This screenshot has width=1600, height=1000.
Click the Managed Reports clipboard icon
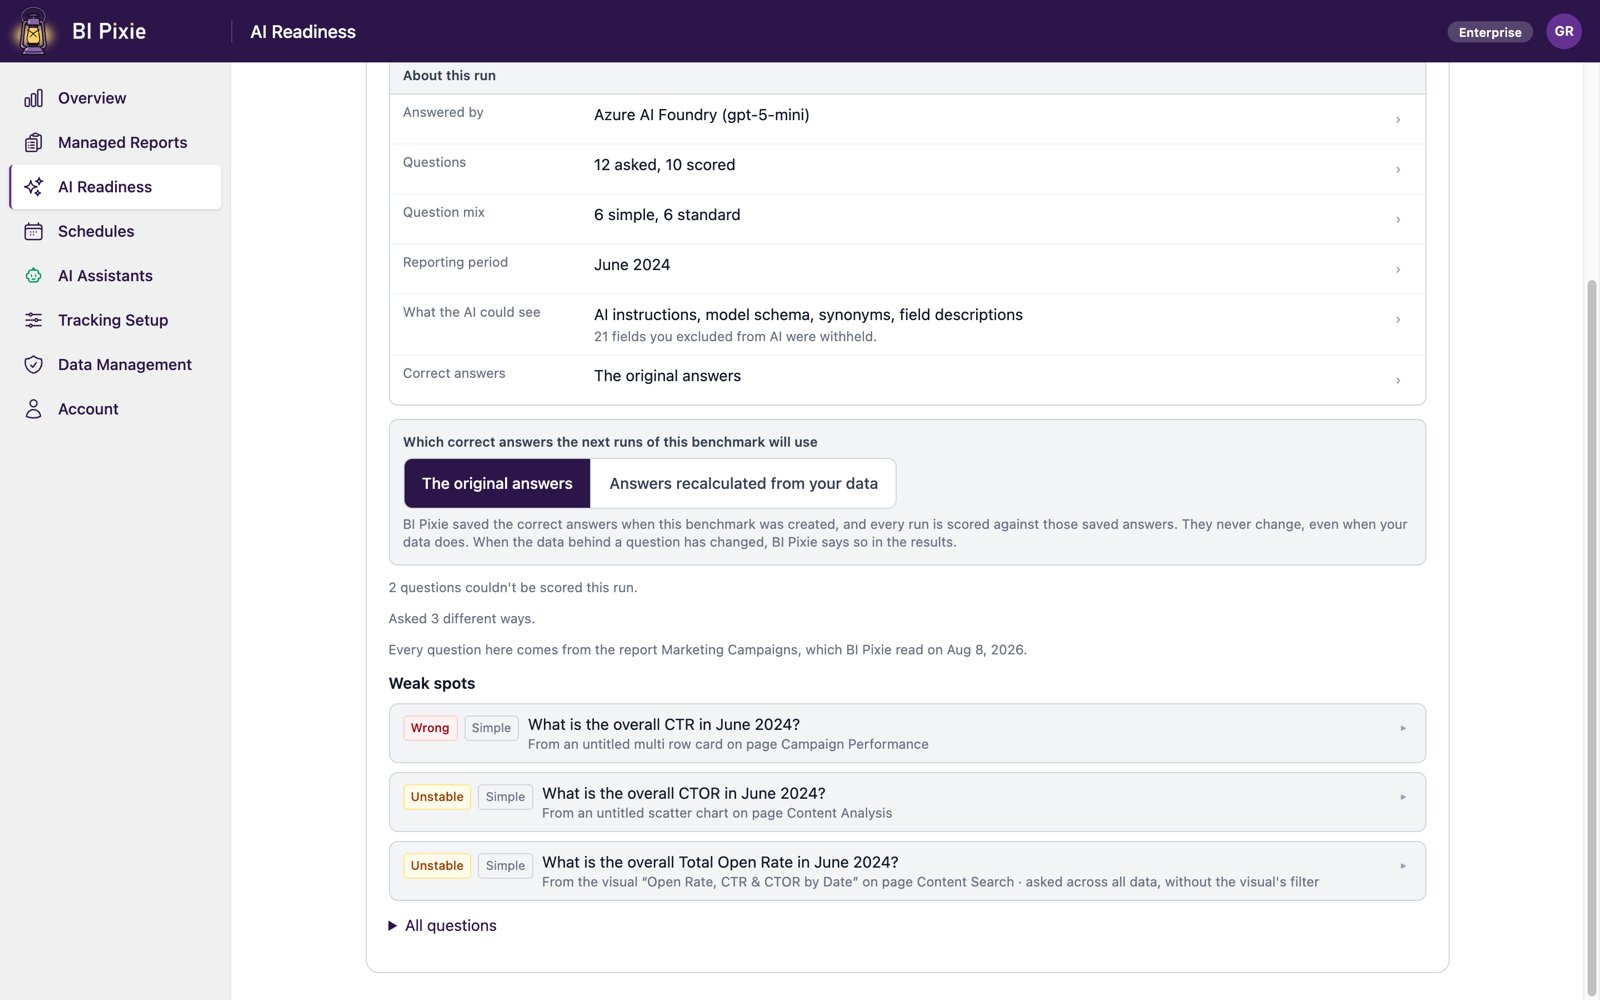(34, 142)
